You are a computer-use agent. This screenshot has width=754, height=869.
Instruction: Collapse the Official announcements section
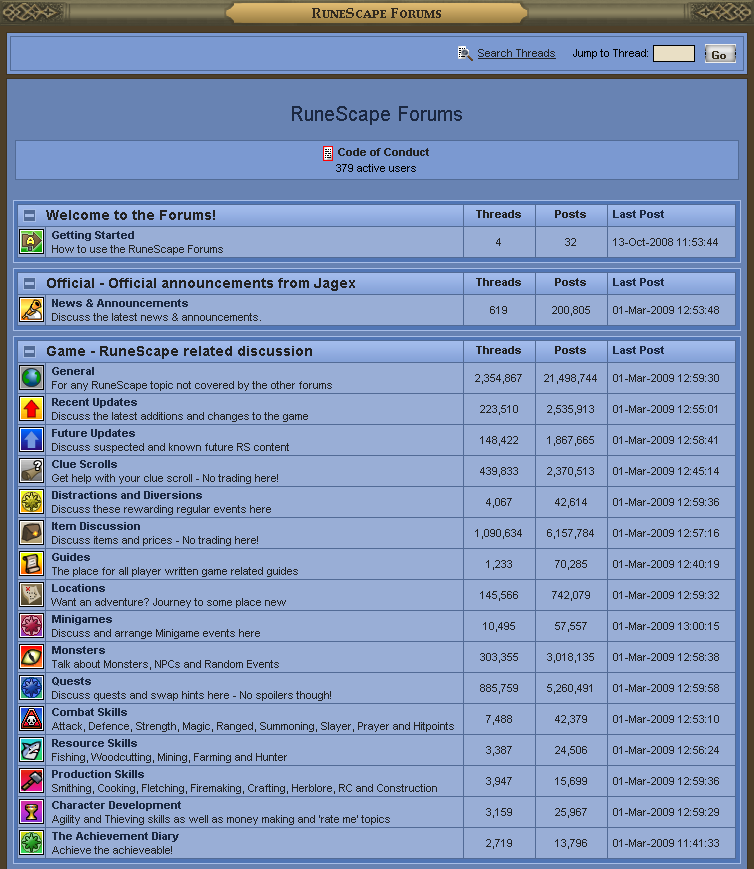pyautogui.click(x=29, y=284)
